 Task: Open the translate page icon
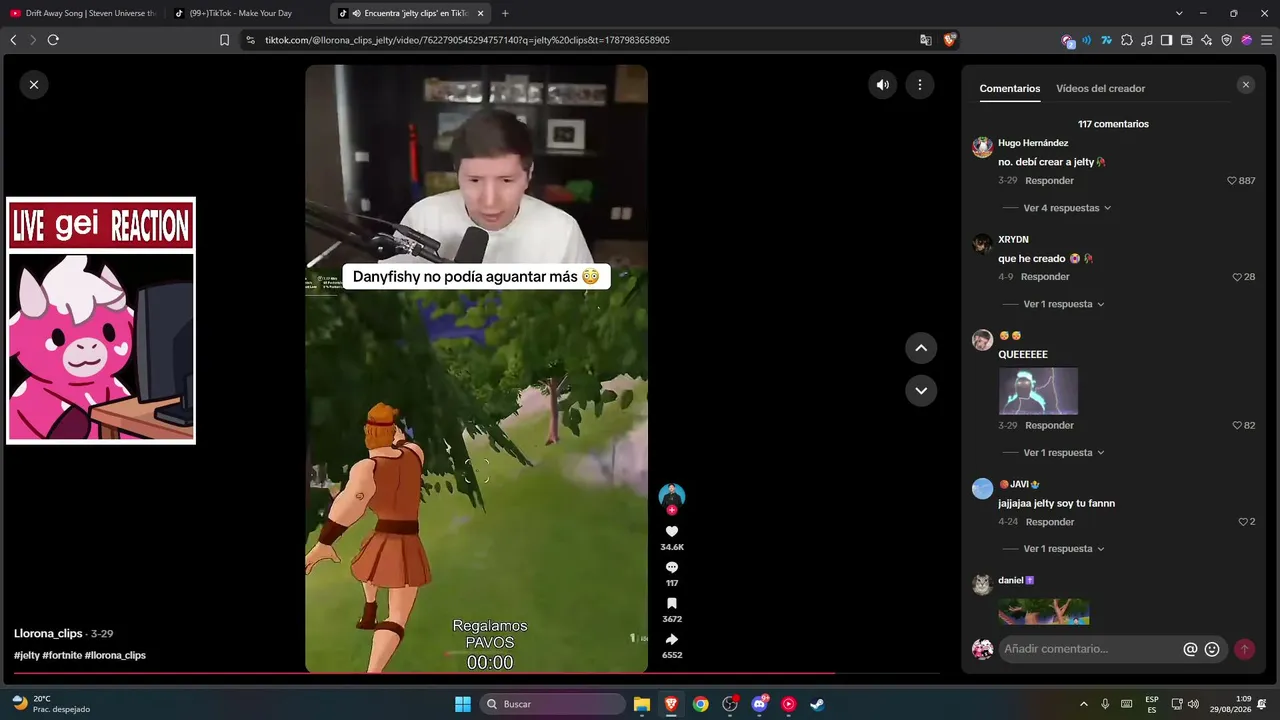926,40
